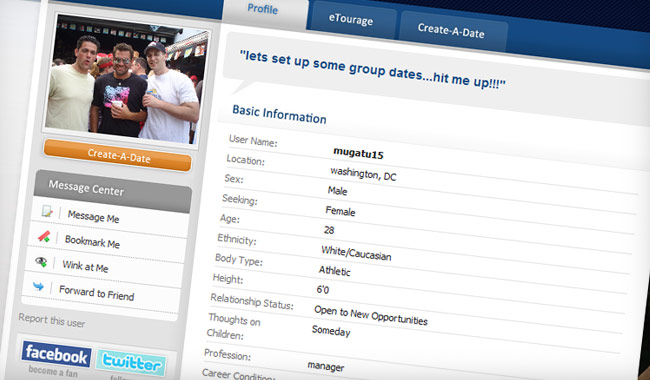Select the Bookmark Me option

tap(92, 241)
